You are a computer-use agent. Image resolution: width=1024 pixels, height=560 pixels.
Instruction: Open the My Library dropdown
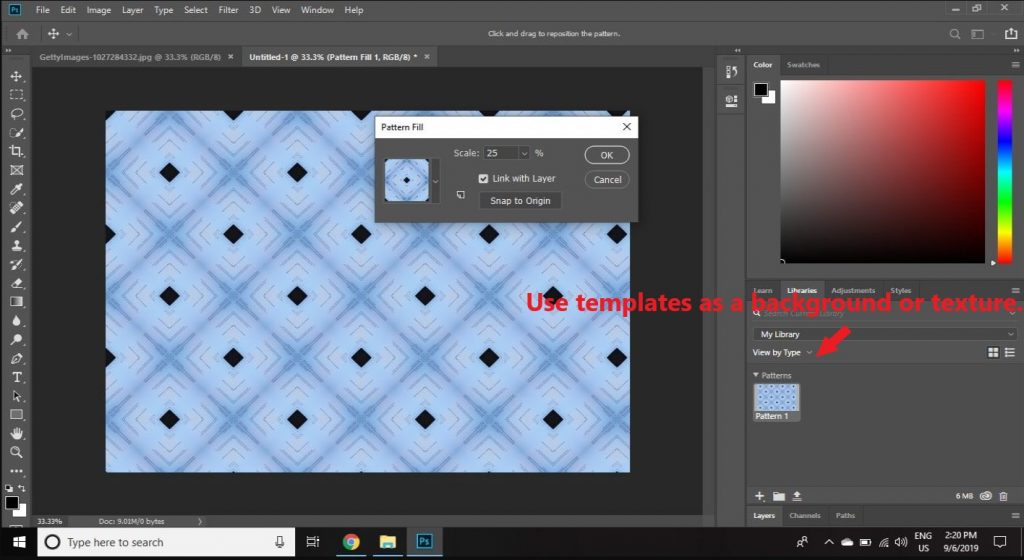coord(884,334)
